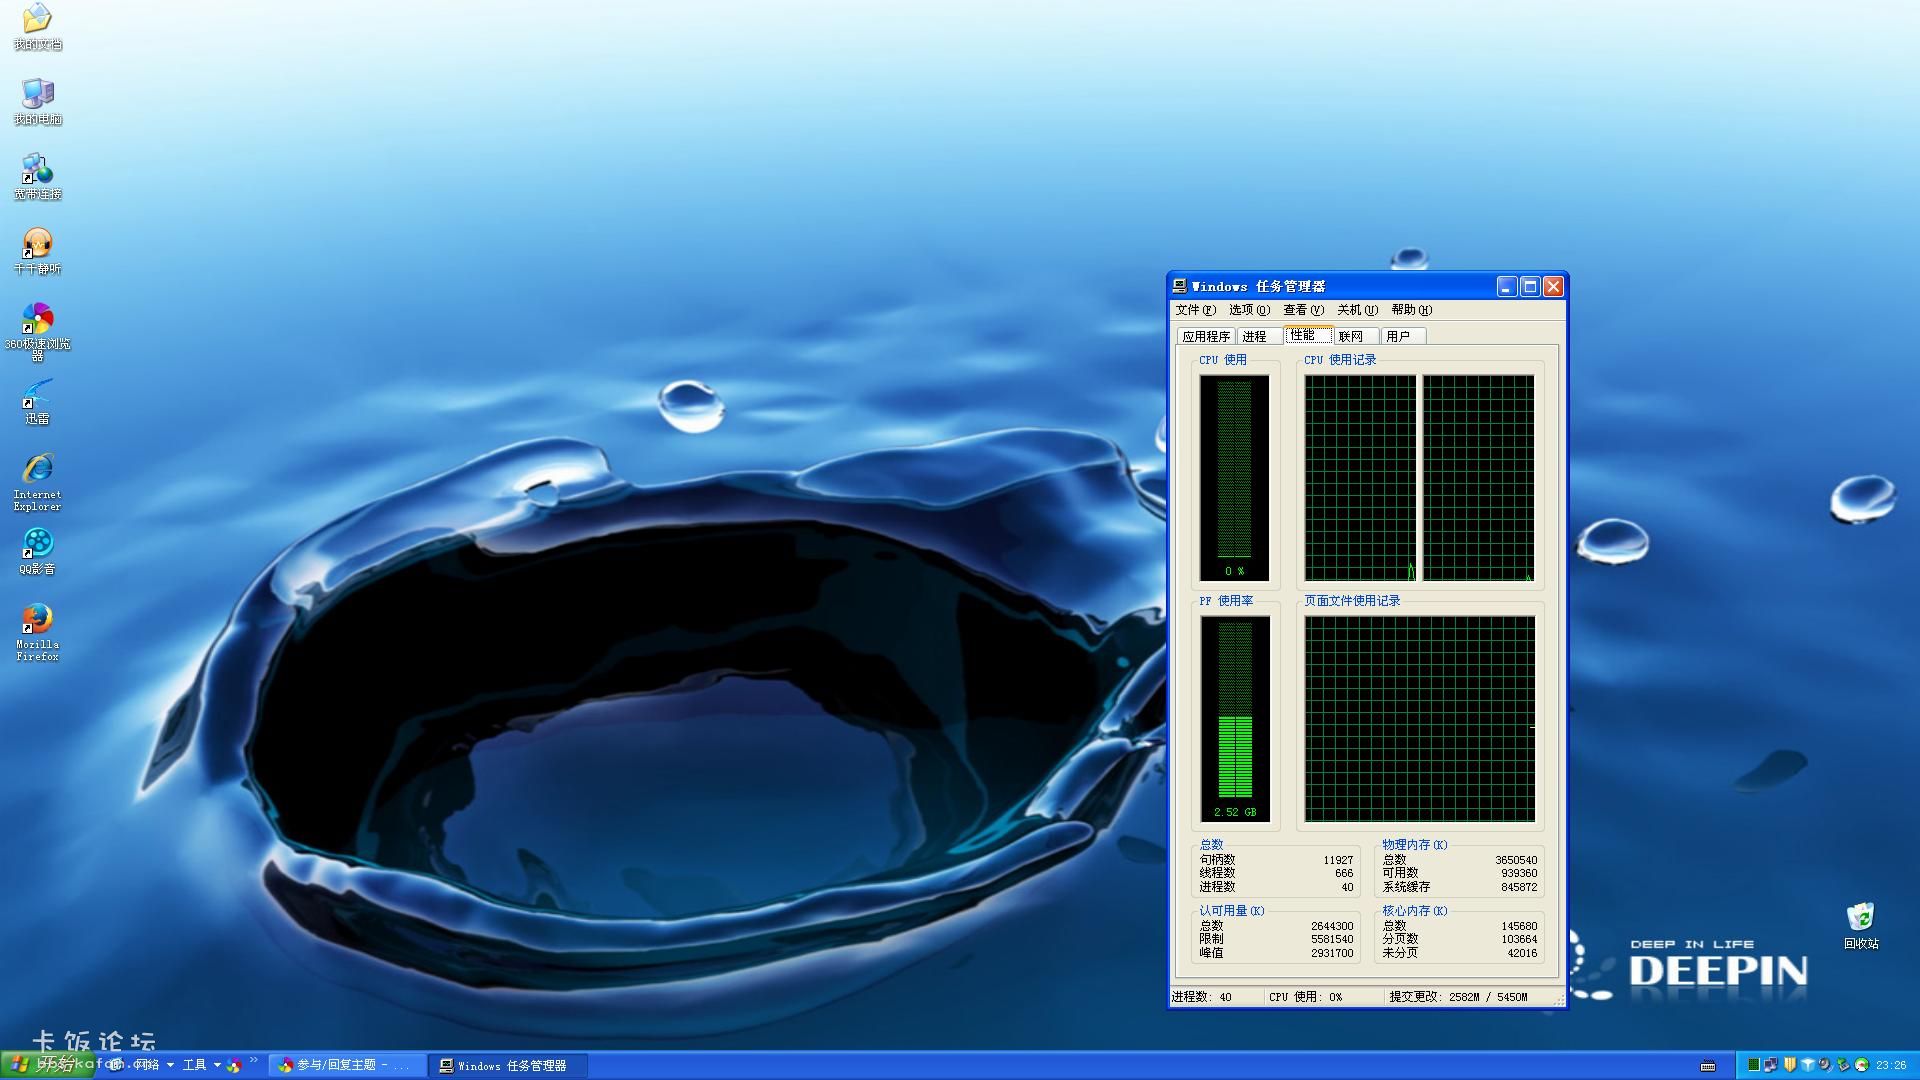Image resolution: width=1920 pixels, height=1080 pixels.
Task: Click the left CPU 使用记录 graph
Action: click(x=1360, y=478)
